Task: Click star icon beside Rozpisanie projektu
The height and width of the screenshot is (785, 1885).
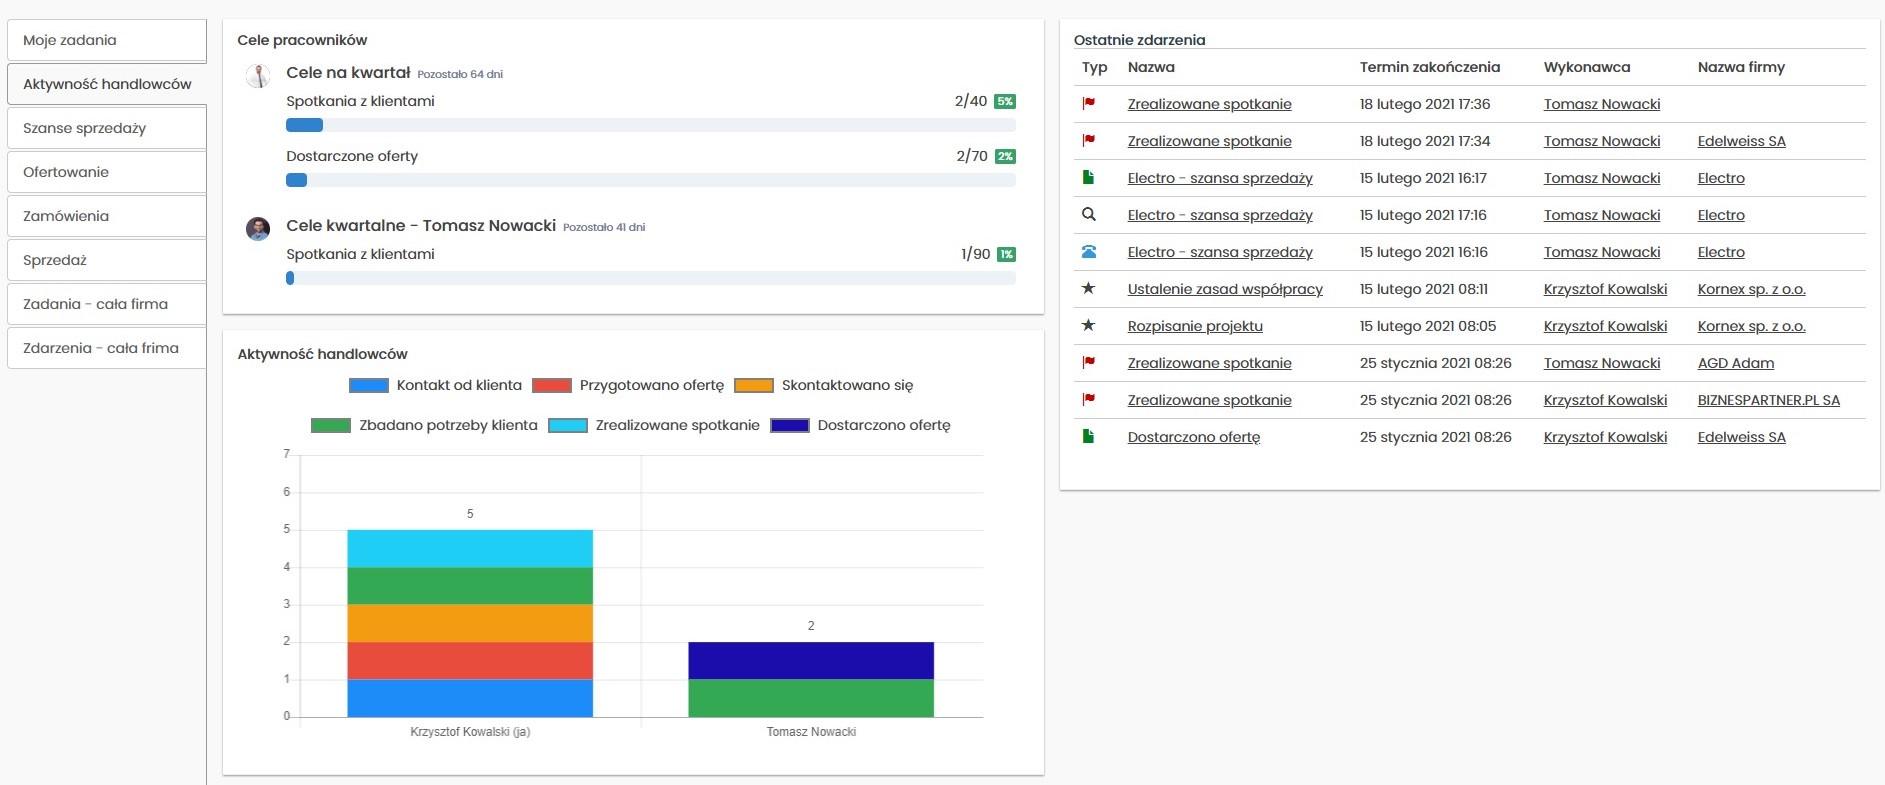Action: point(1089,326)
